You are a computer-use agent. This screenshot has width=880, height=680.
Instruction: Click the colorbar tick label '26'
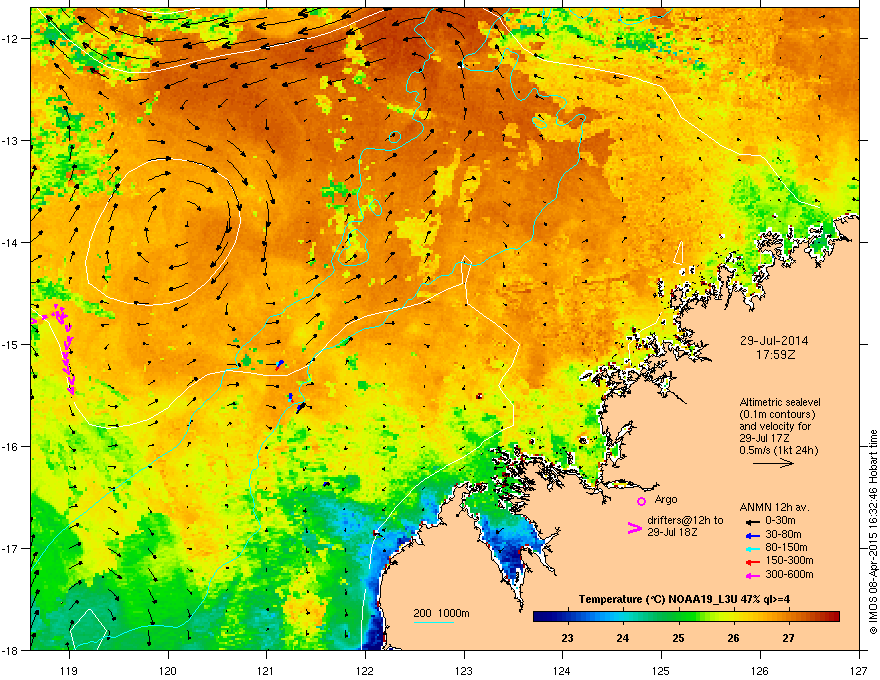733,638
